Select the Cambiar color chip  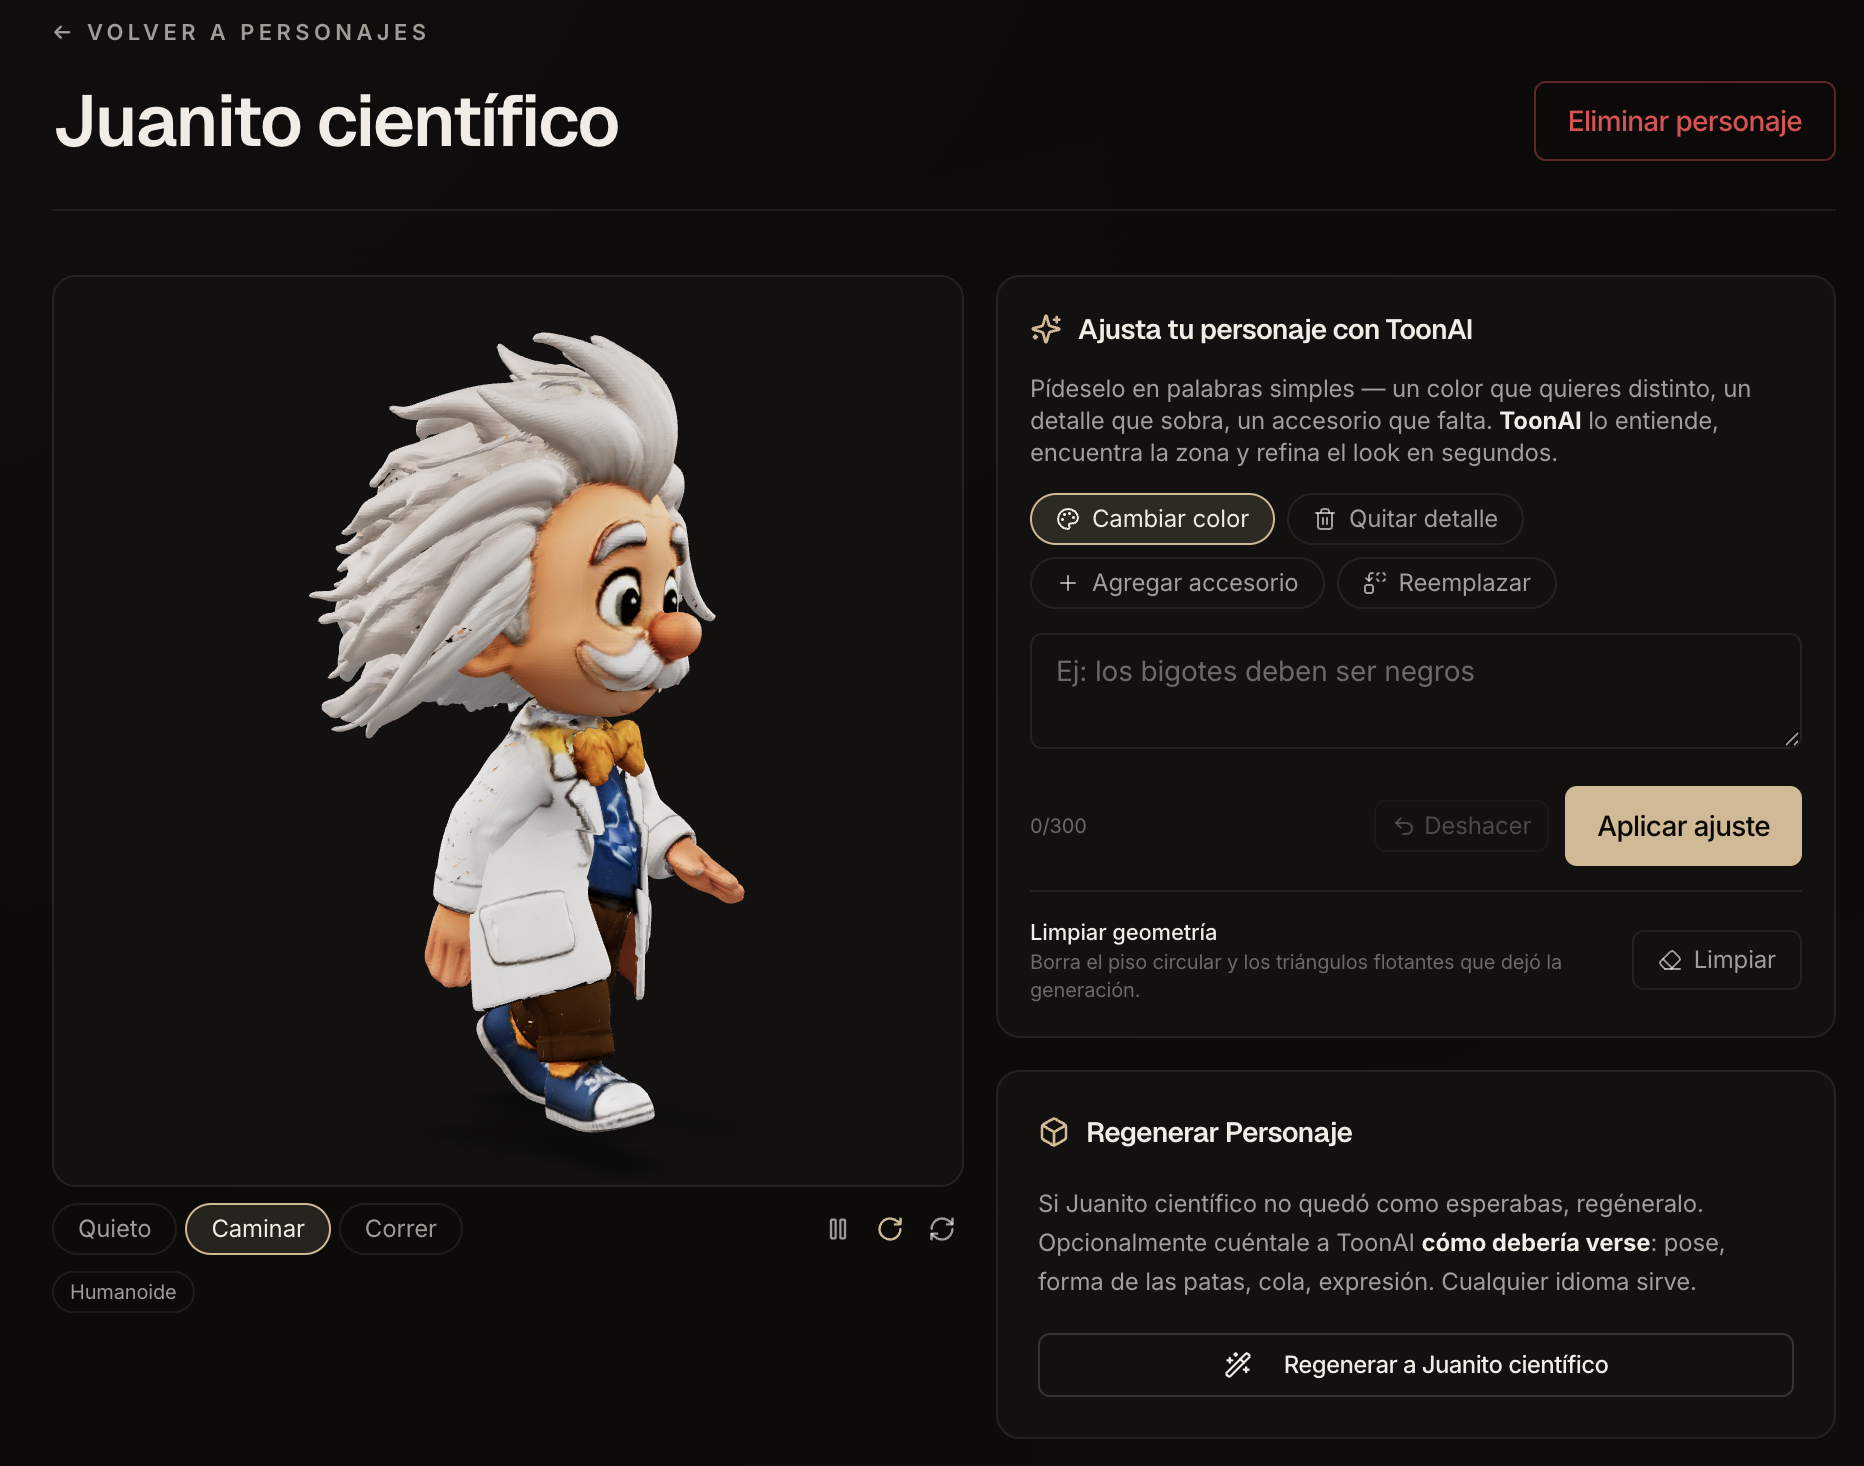pyautogui.click(x=1152, y=519)
